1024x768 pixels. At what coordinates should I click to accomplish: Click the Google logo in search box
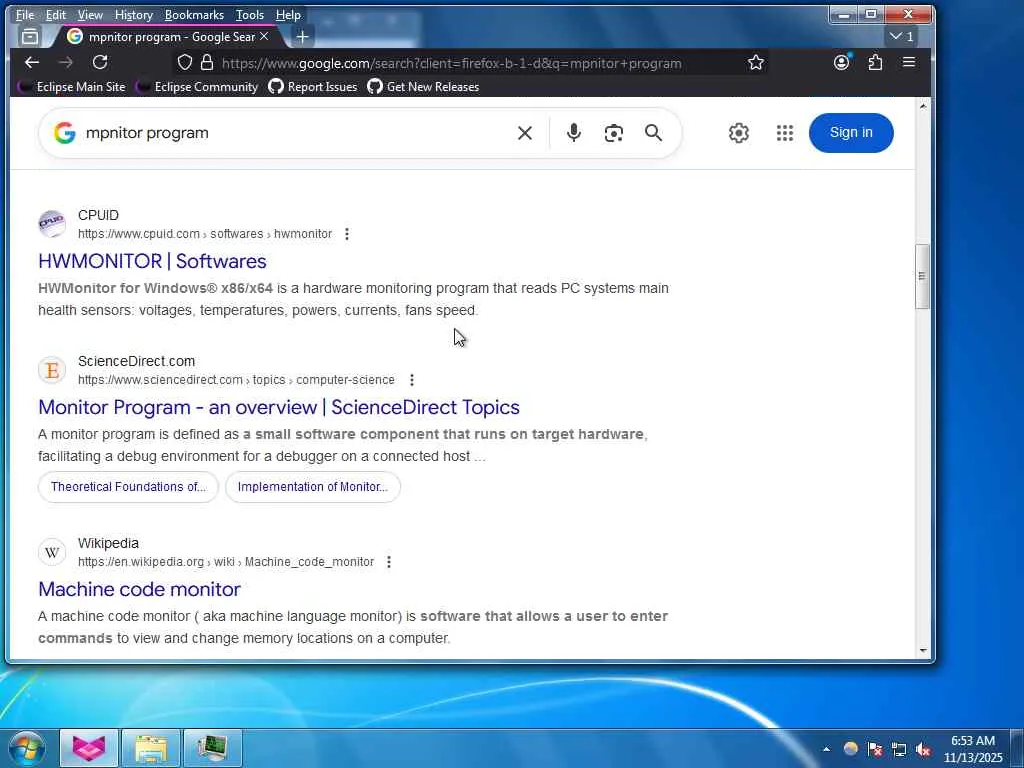[65, 133]
